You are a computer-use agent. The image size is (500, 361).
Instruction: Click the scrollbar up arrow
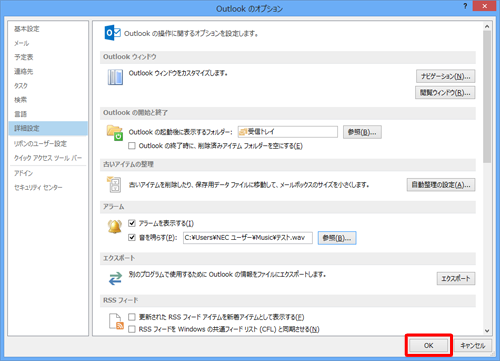pyautogui.click(x=487, y=26)
